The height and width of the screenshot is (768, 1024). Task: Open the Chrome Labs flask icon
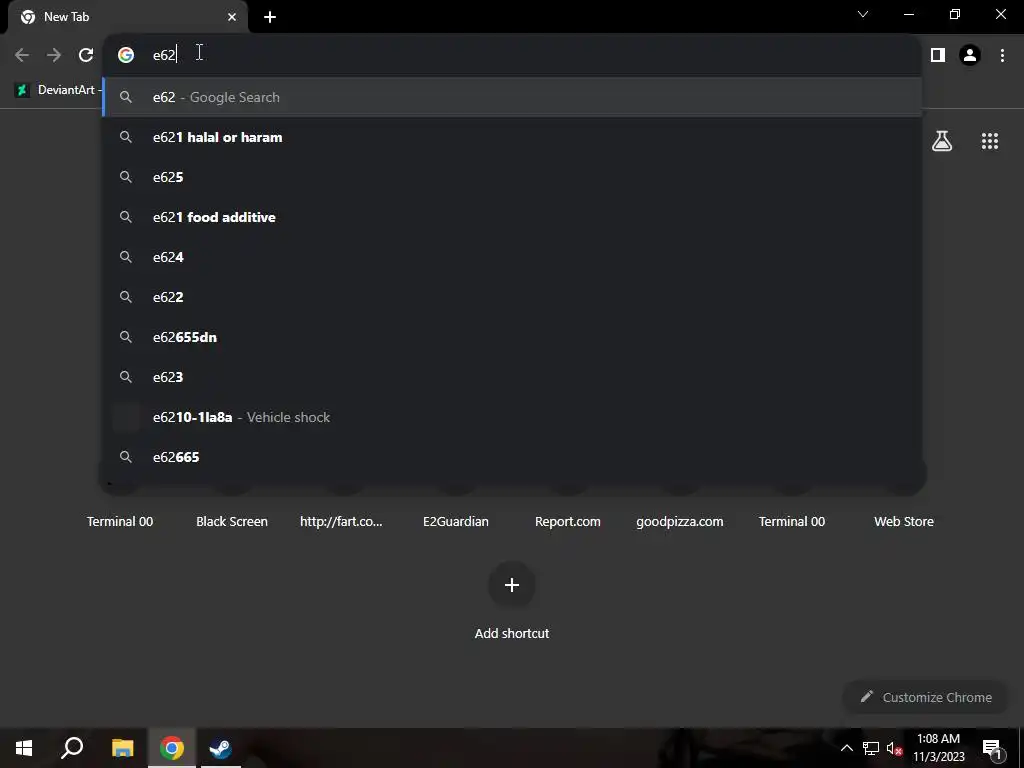click(x=942, y=141)
